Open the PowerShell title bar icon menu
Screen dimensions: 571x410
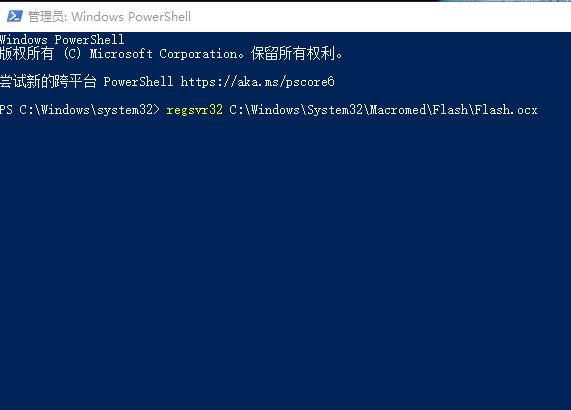pyautogui.click(x=15, y=16)
